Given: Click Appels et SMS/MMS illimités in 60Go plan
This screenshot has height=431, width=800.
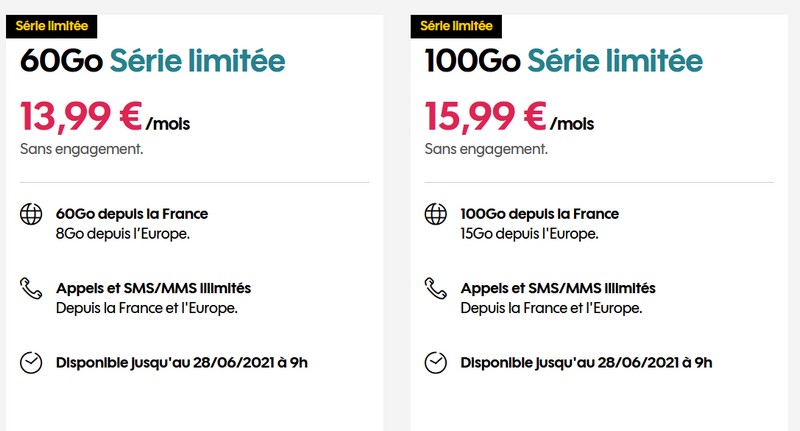Looking at the screenshot, I should tap(153, 288).
